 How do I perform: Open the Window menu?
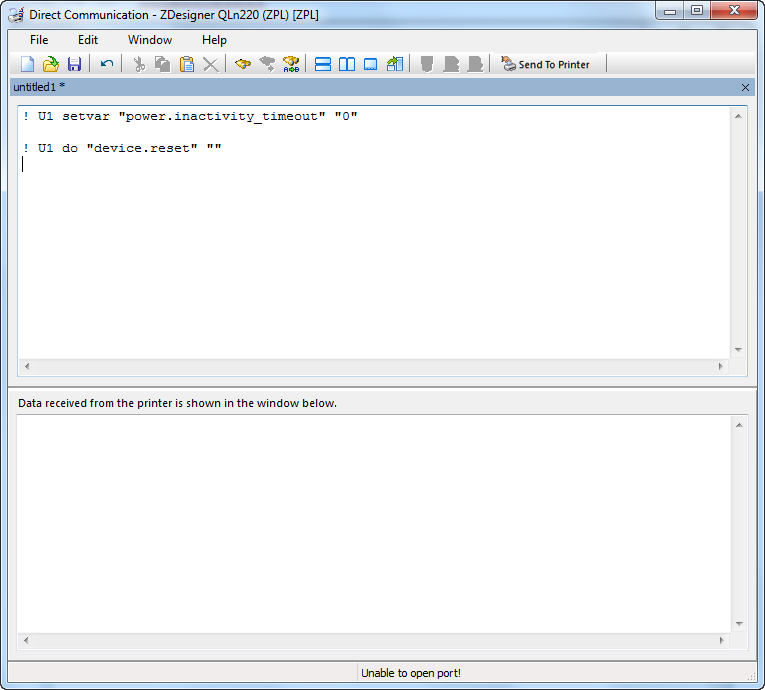150,40
